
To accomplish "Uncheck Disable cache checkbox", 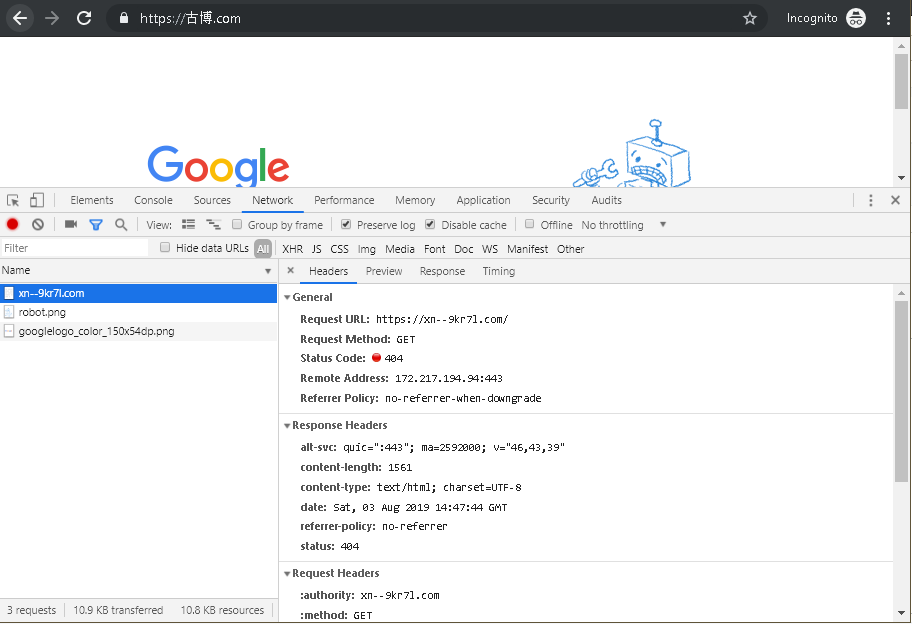I will (430, 224).
